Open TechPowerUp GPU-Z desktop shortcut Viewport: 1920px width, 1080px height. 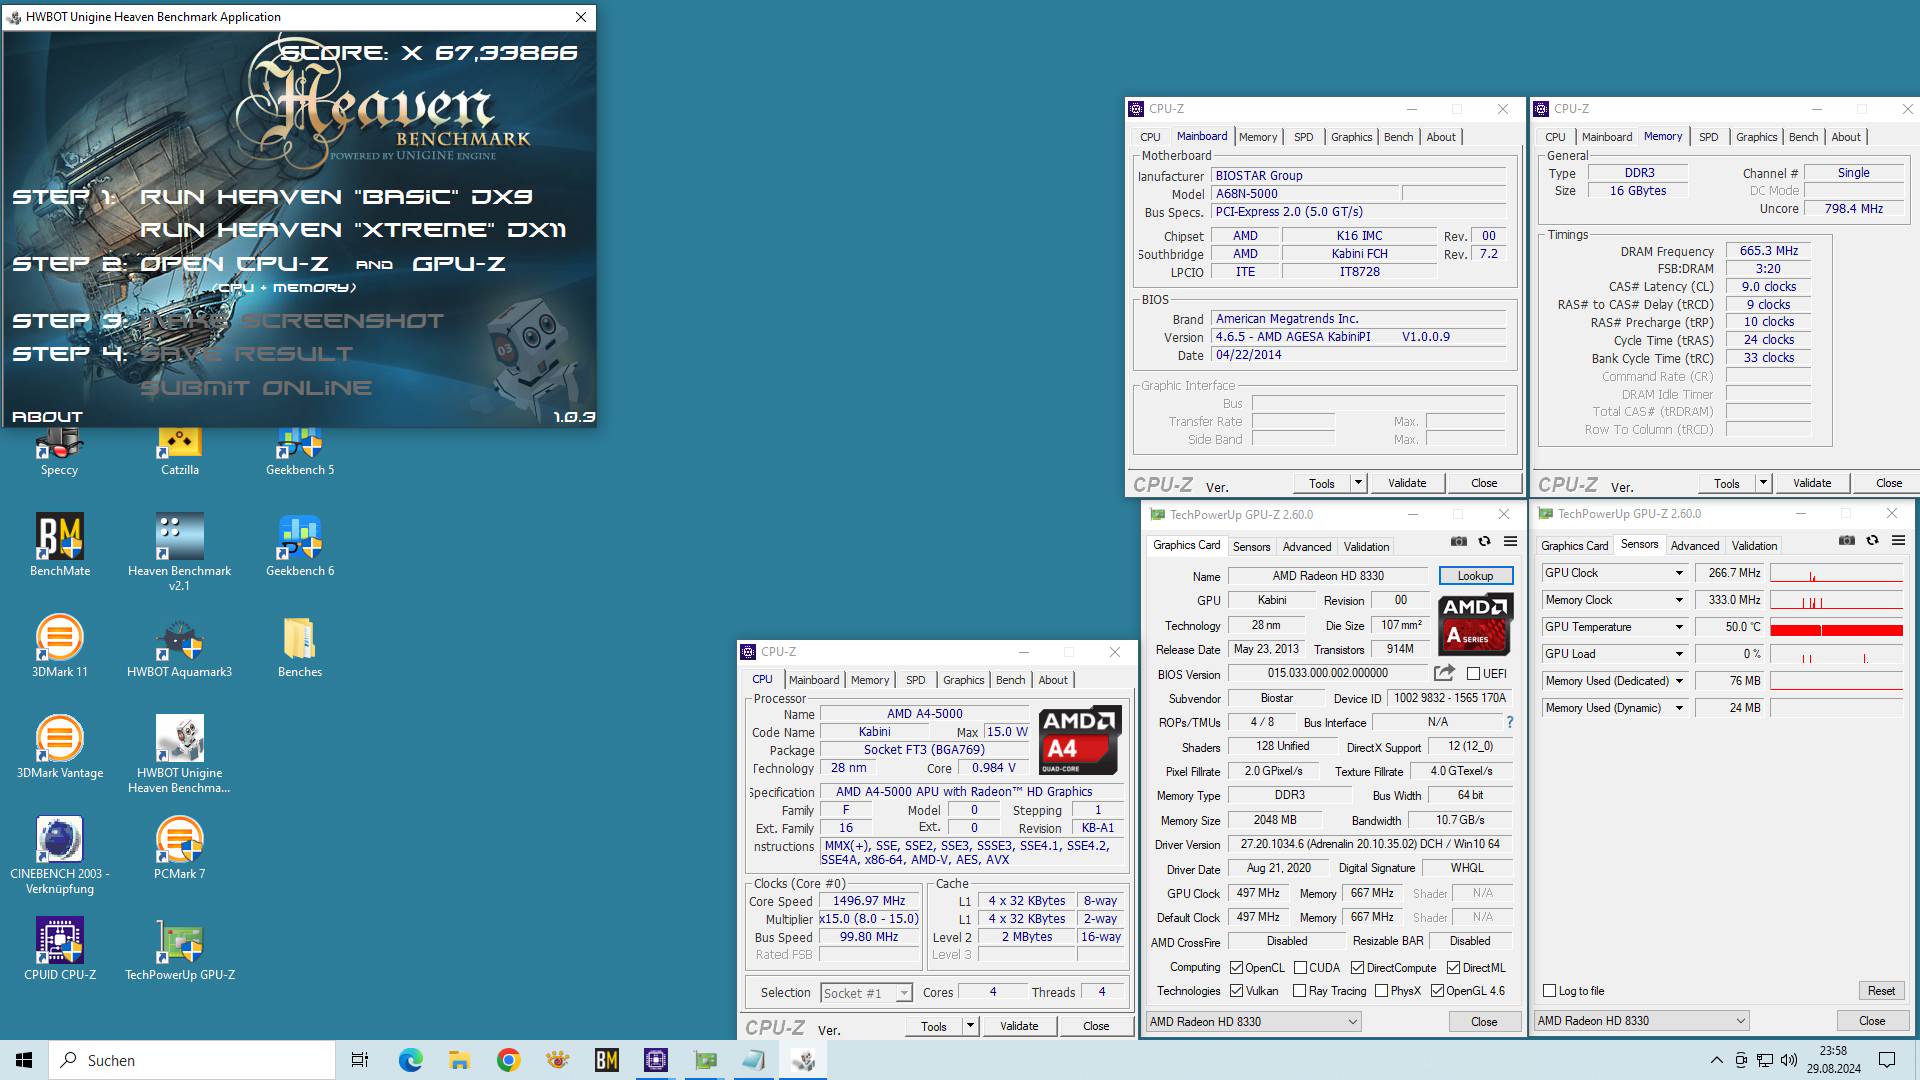[180, 949]
